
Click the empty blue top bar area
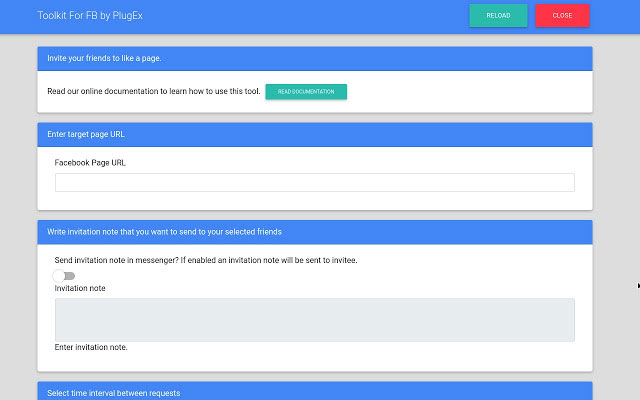click(x=300, y=15)
